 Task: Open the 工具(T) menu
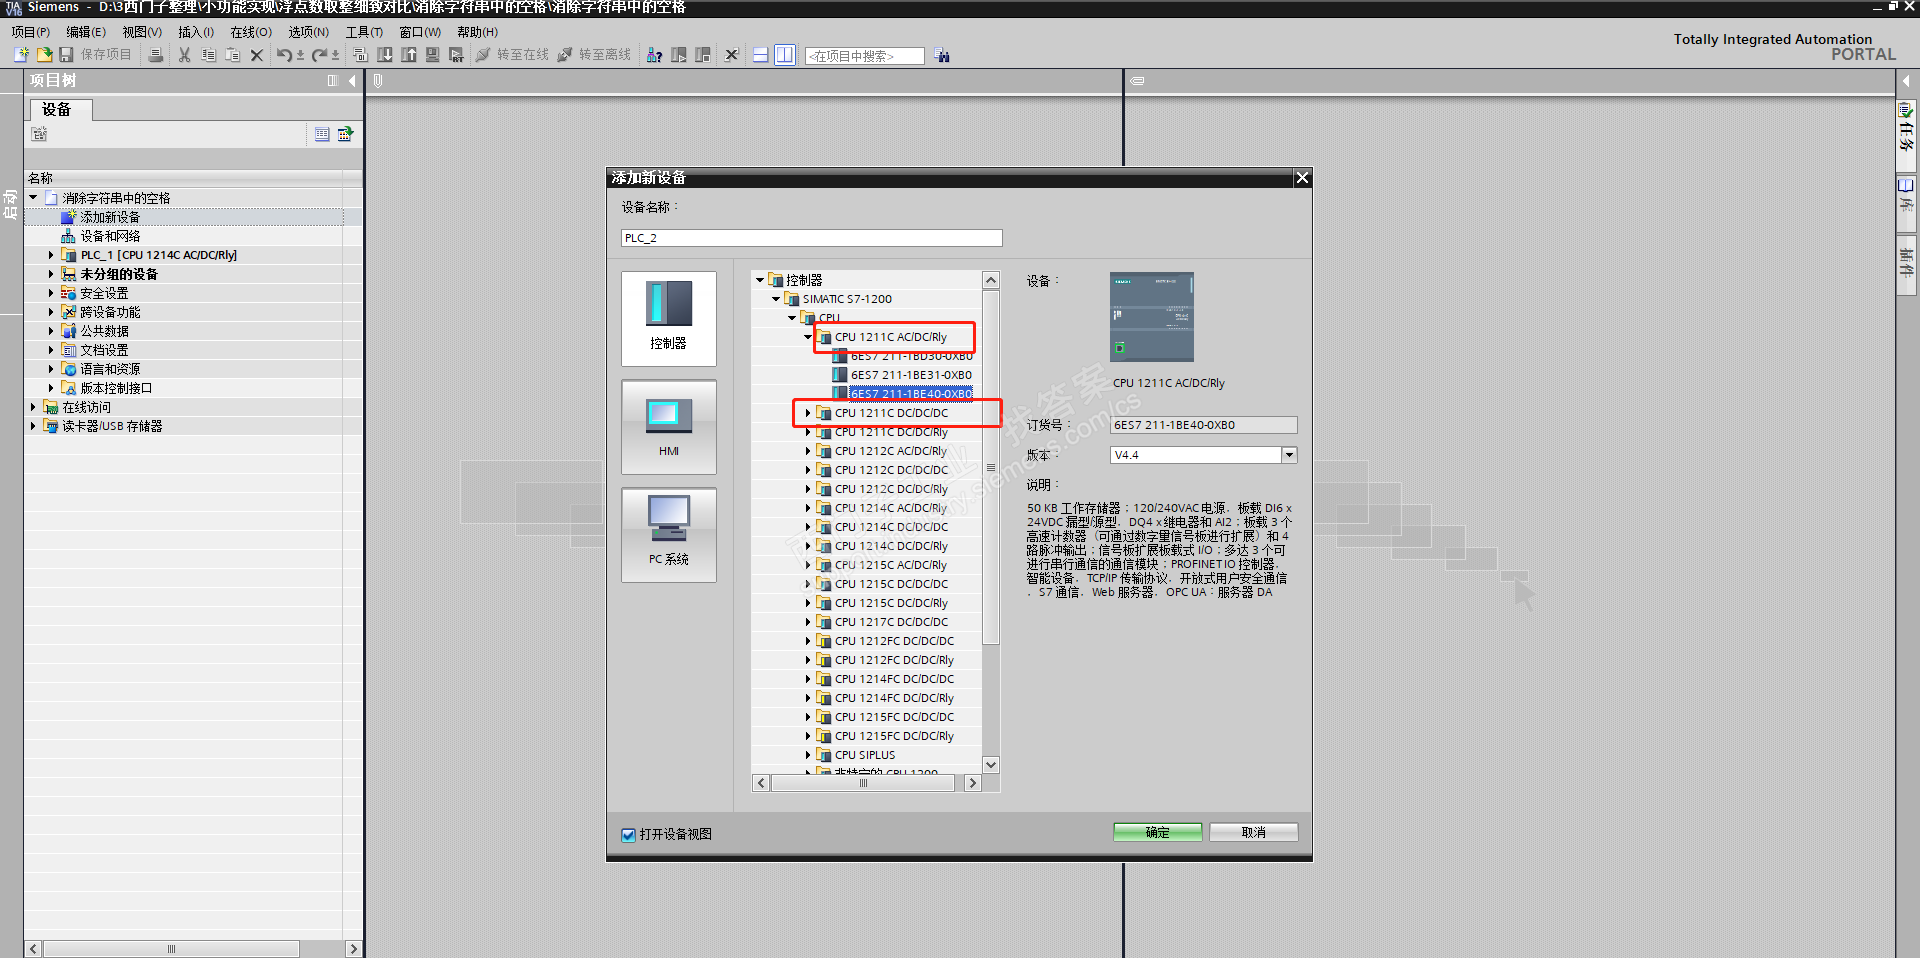point(364,32)
